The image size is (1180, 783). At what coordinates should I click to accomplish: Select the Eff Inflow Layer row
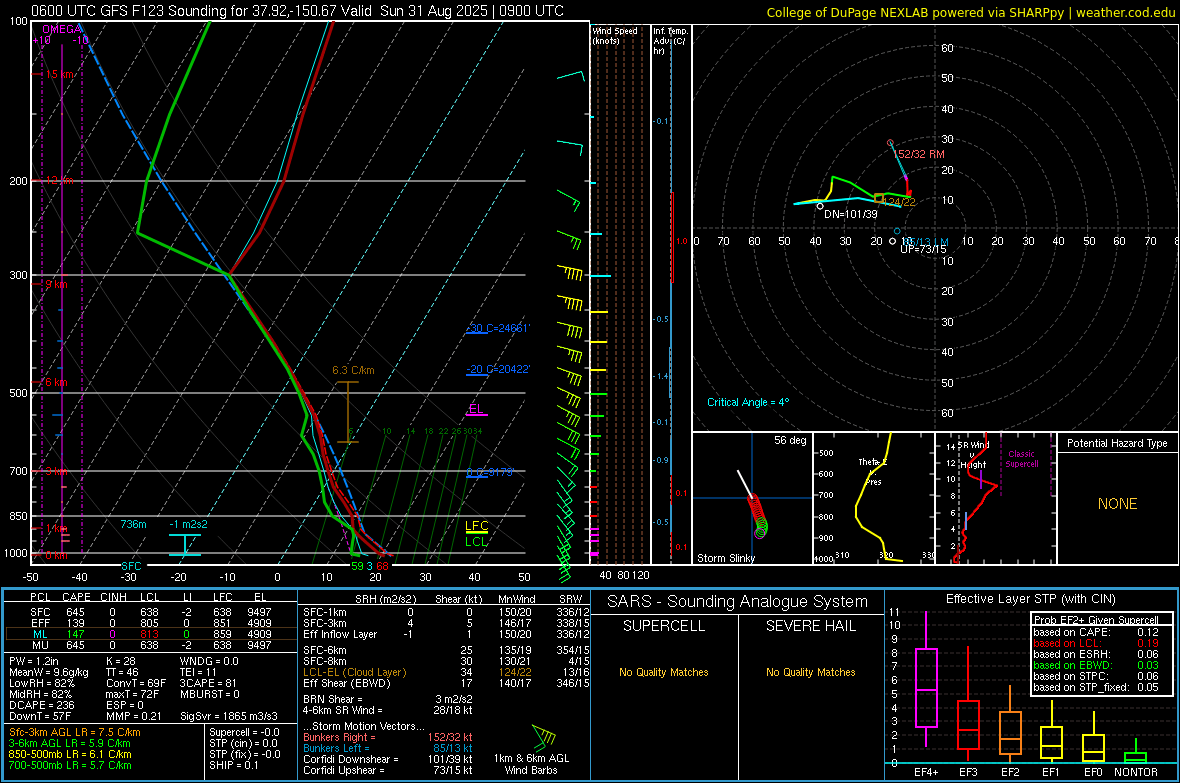(446, 634)
